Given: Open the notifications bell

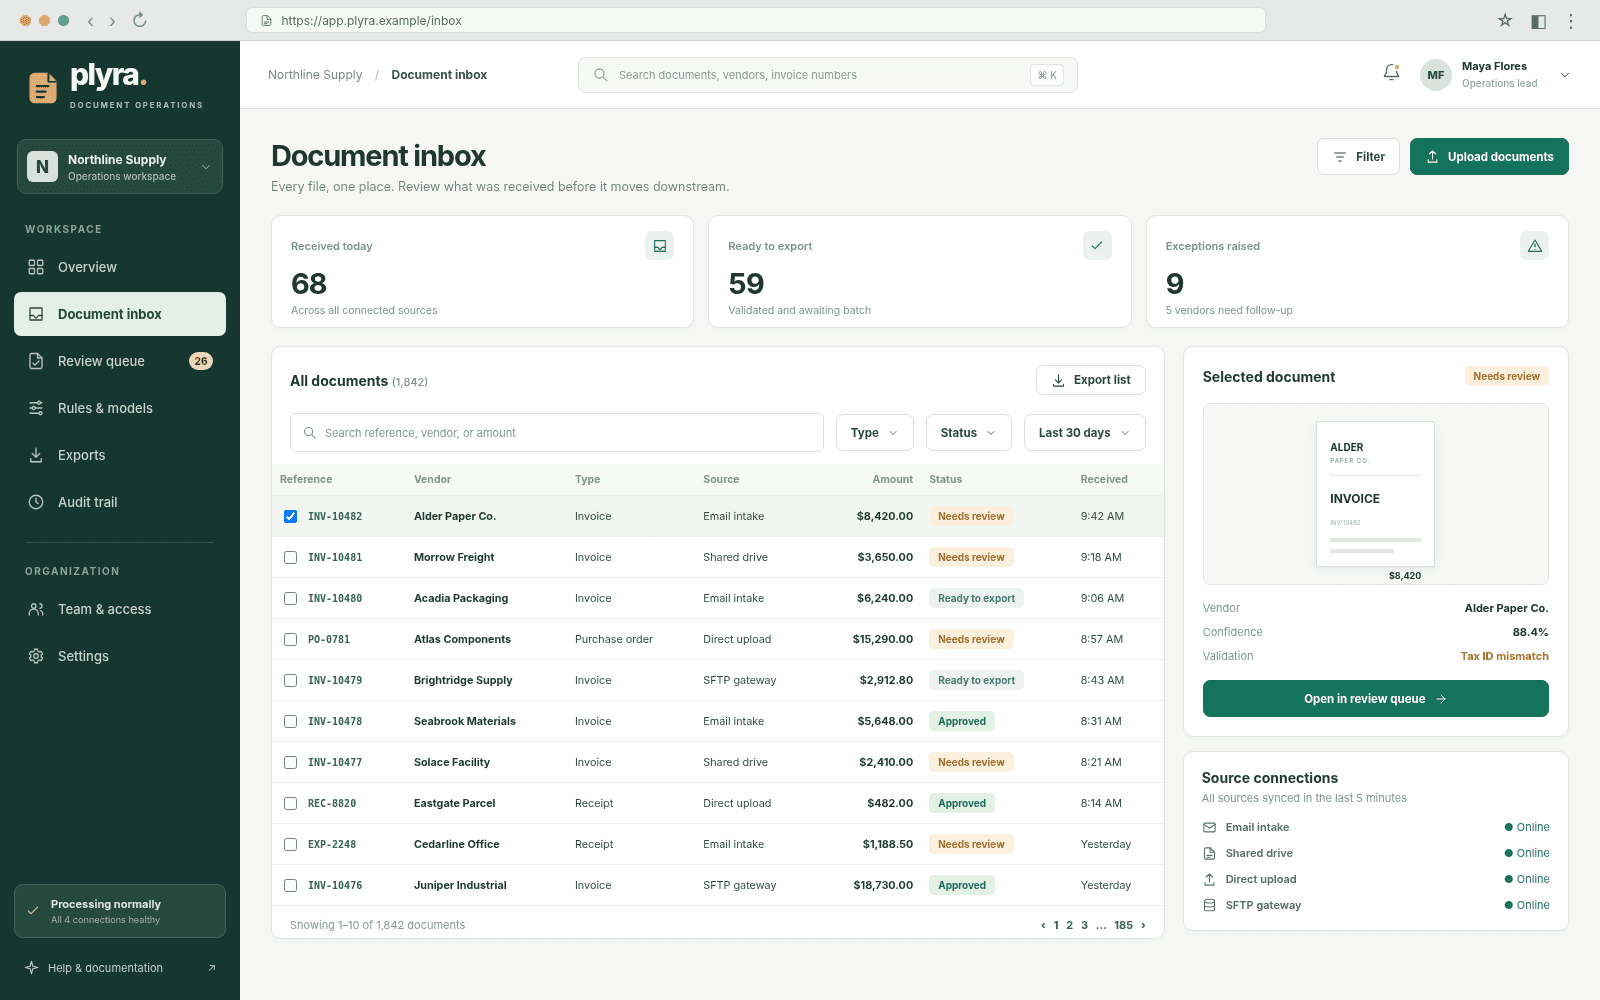Looking at the screenshot, I should tap(1391, 73).
